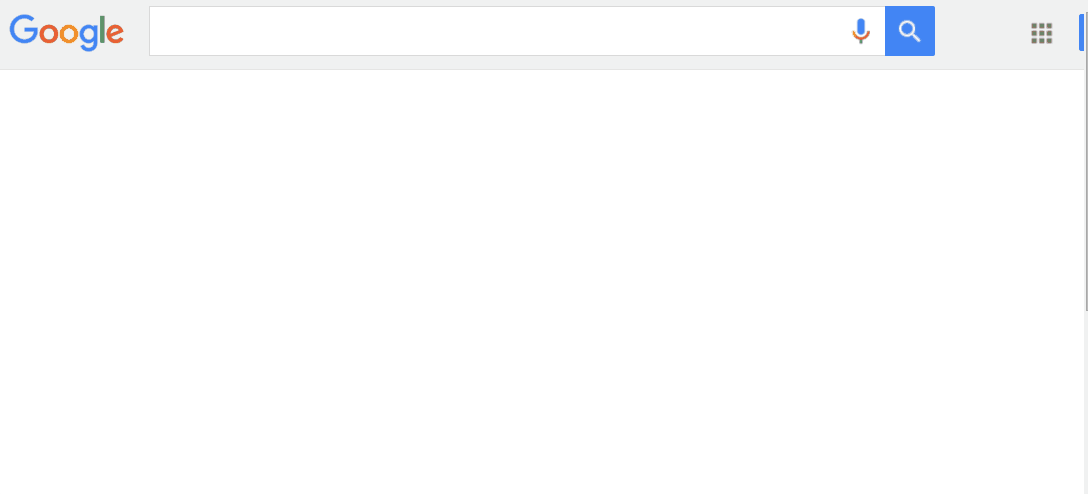1088x494 pixels.
Task: Open the apps launcher next to the search bar
Action: [1042, 33]
